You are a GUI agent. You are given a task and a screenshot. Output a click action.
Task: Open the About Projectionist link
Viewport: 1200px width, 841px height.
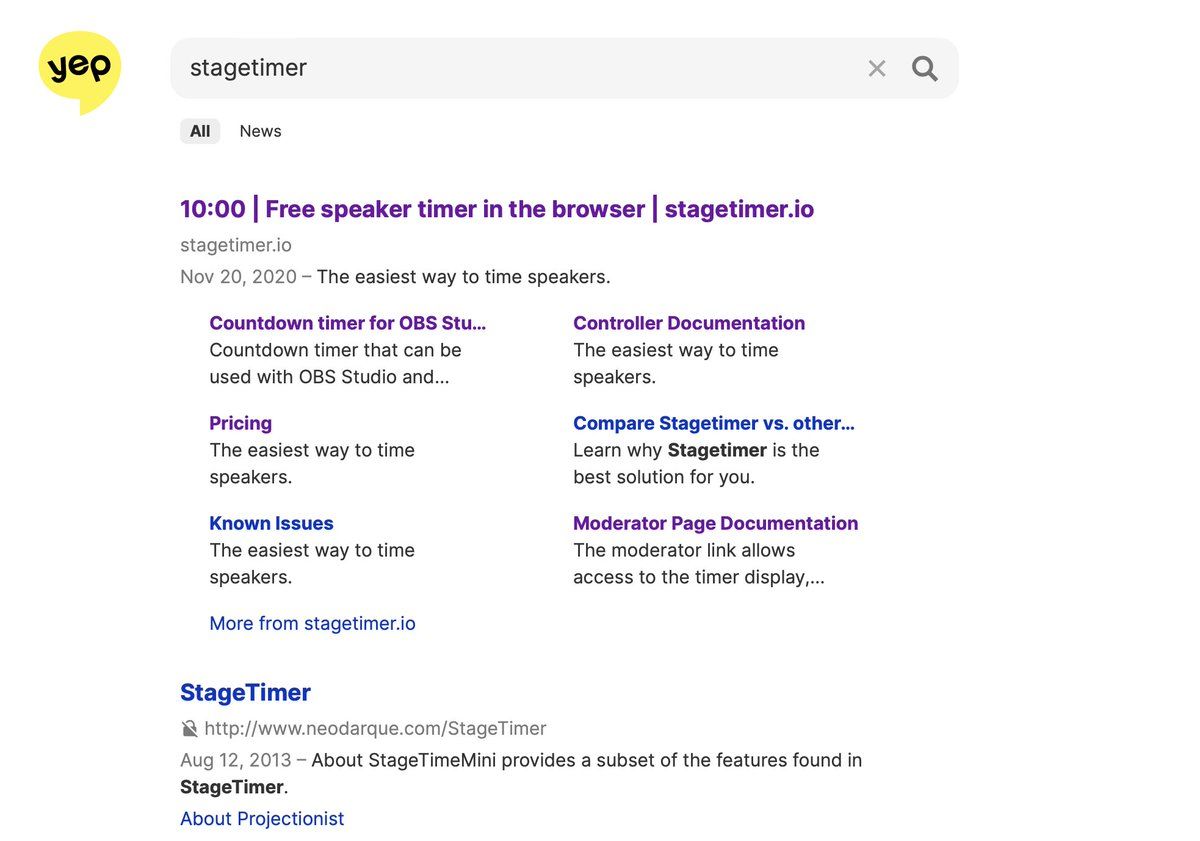[x=262, y=818]
